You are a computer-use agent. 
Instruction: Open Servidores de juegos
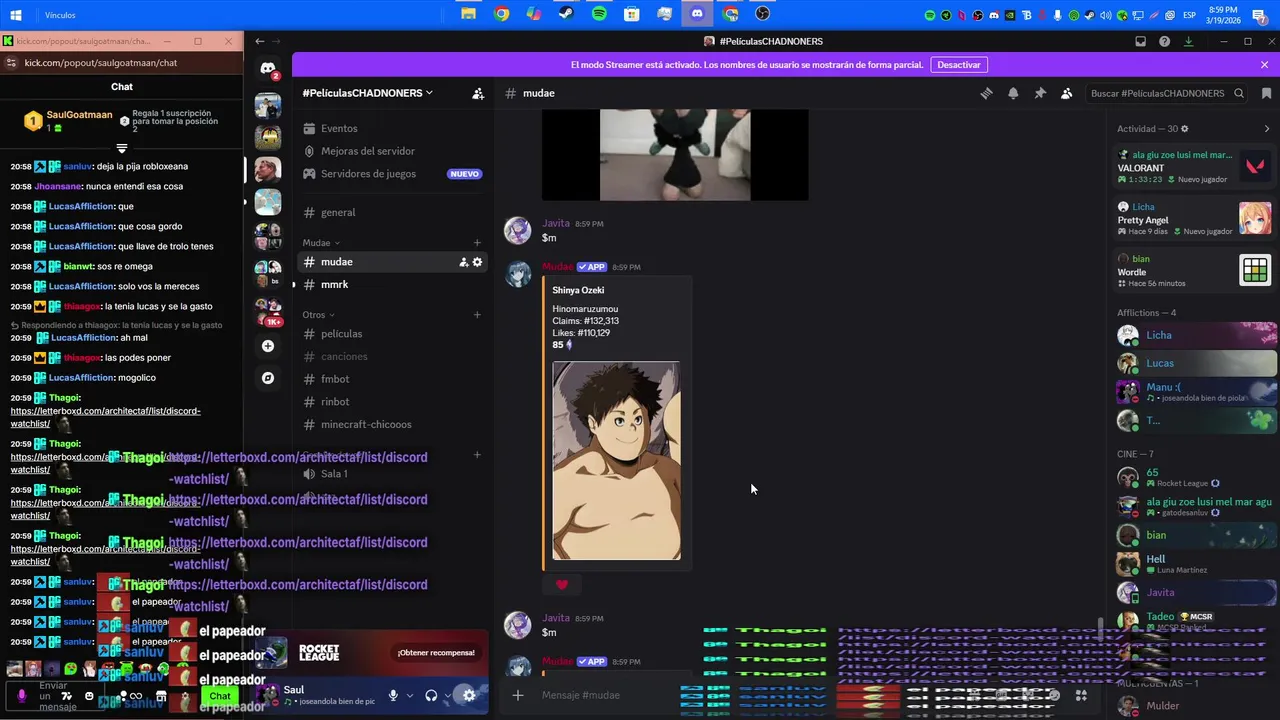tap(392, 174)
